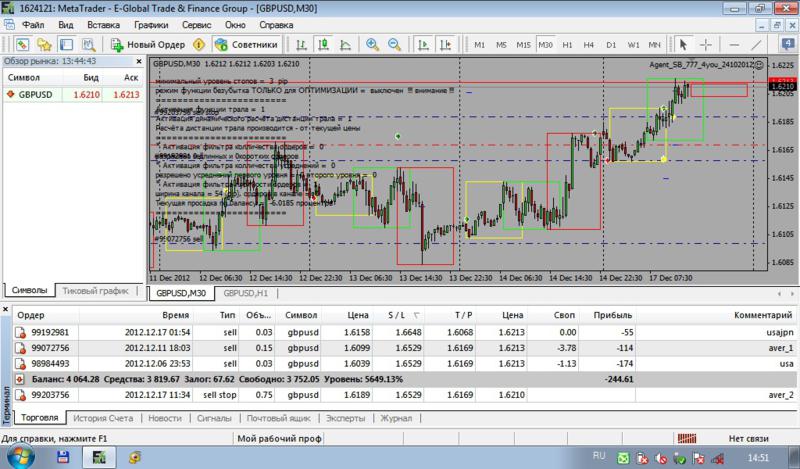The image size is (800, 469).
Task: Sort orders by Время column header
Action: [176, 315]
